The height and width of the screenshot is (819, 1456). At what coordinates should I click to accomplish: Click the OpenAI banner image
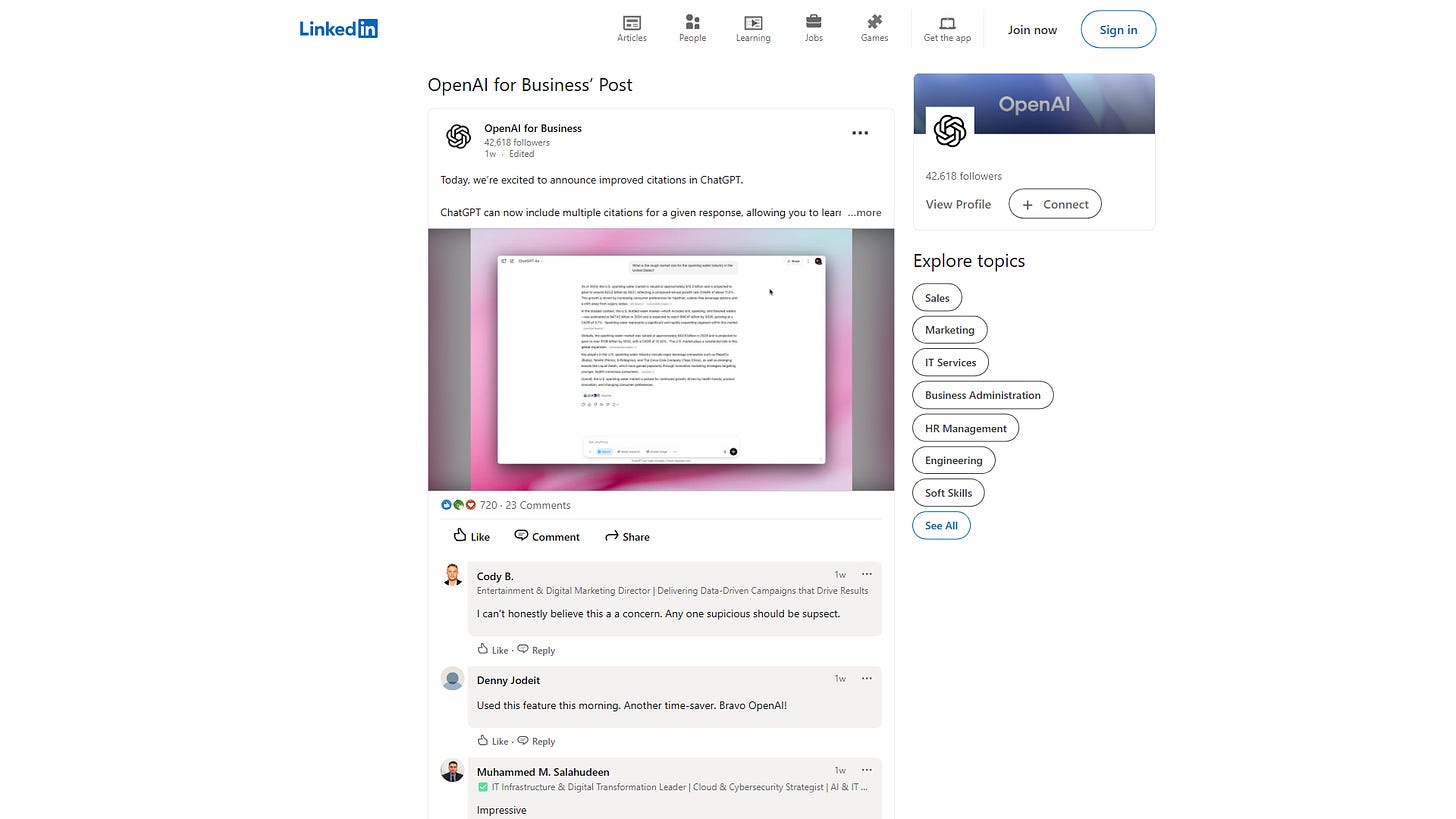click(1034, 103)
